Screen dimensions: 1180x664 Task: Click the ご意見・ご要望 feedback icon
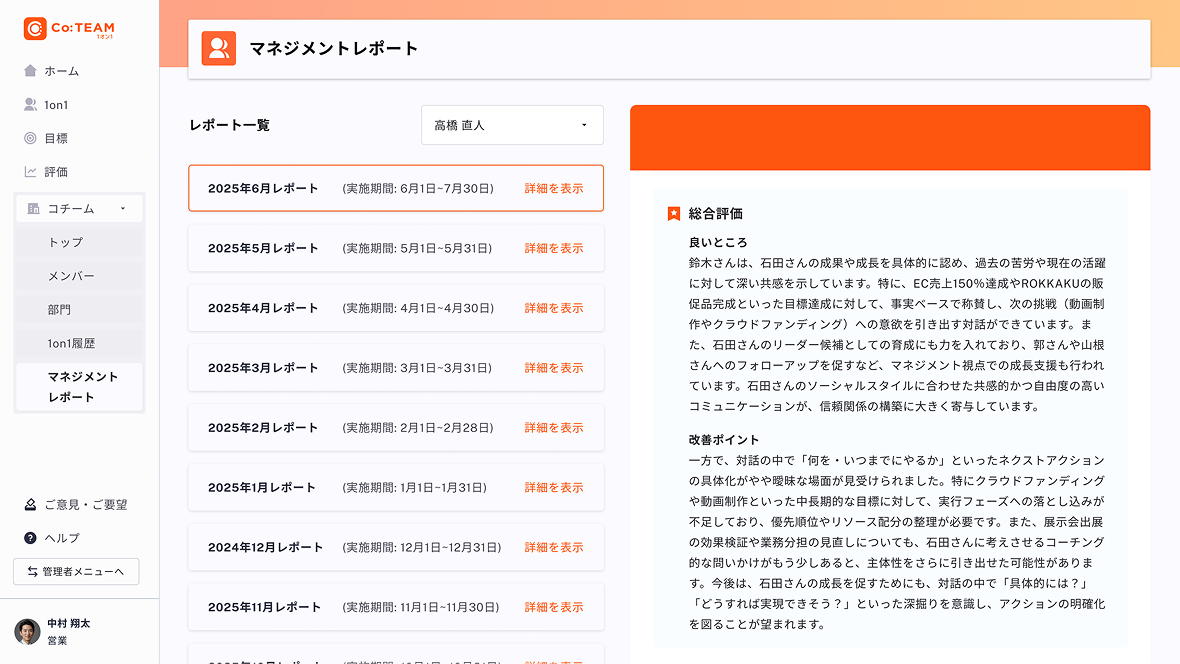pyautogui.click(x=30, y=505)
